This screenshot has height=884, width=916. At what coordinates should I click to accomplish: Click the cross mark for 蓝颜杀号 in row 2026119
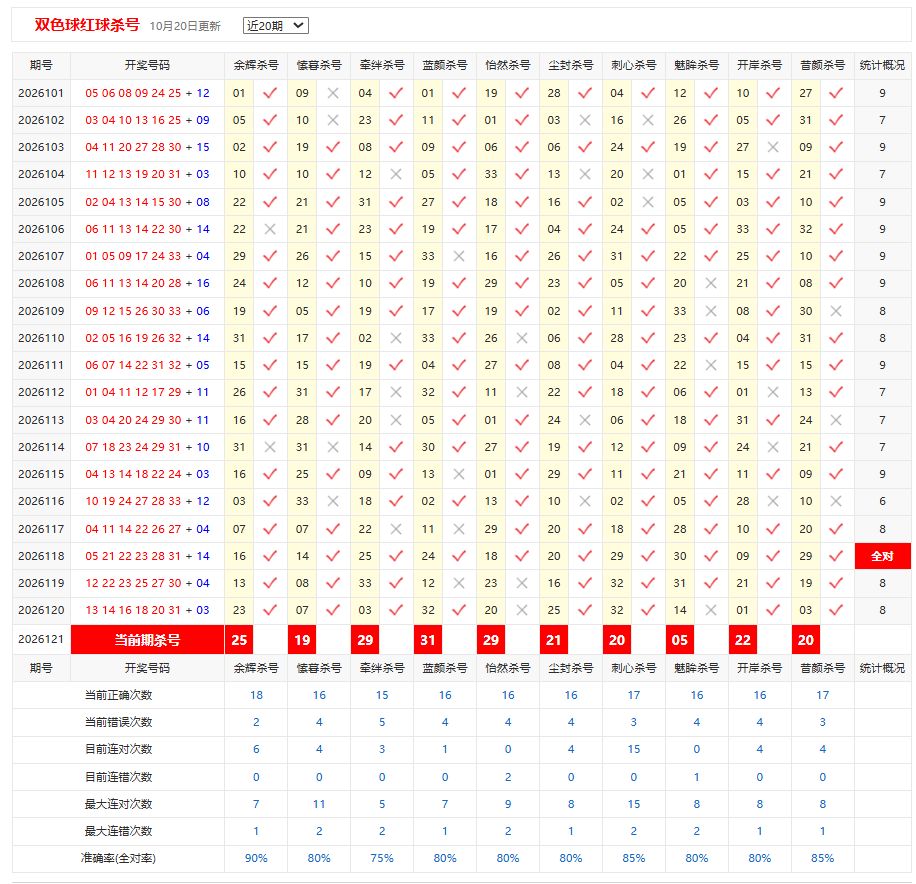click(x=459, y=583)
